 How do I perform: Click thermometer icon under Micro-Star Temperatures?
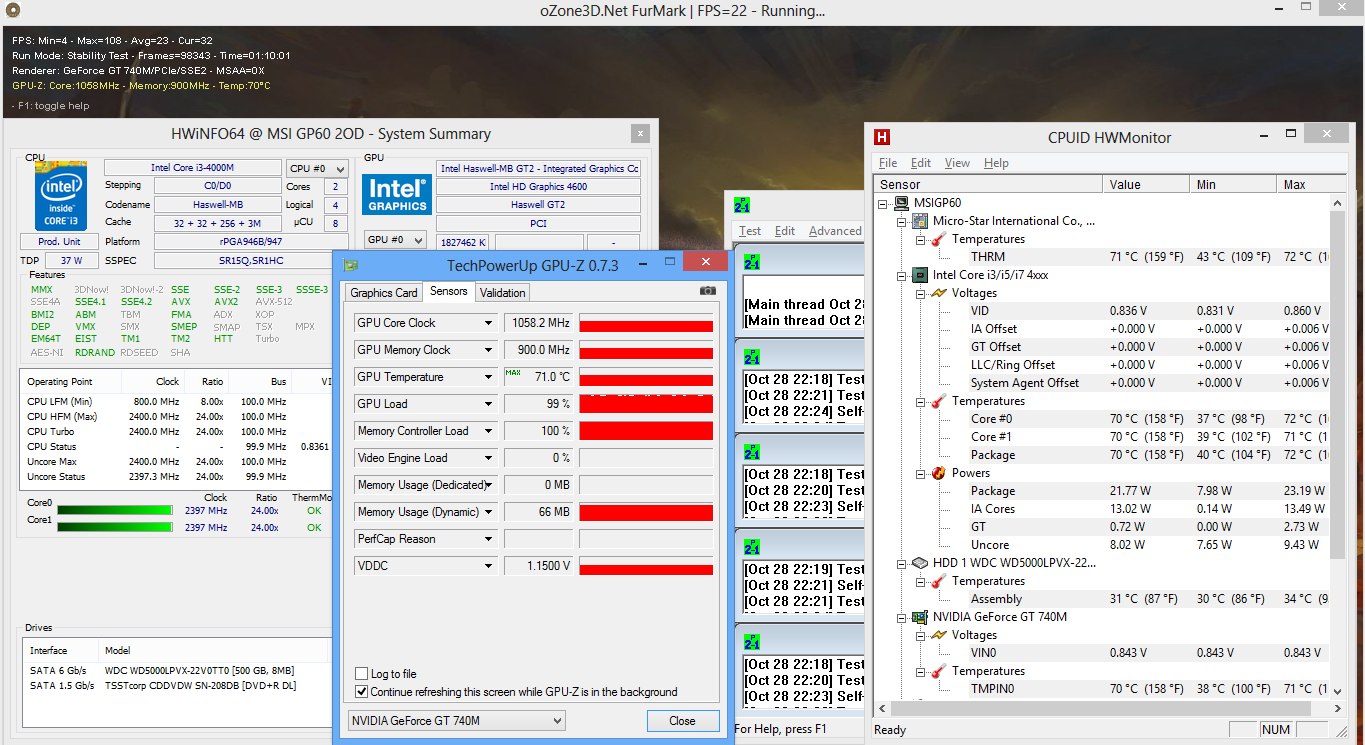coord(938,239)
